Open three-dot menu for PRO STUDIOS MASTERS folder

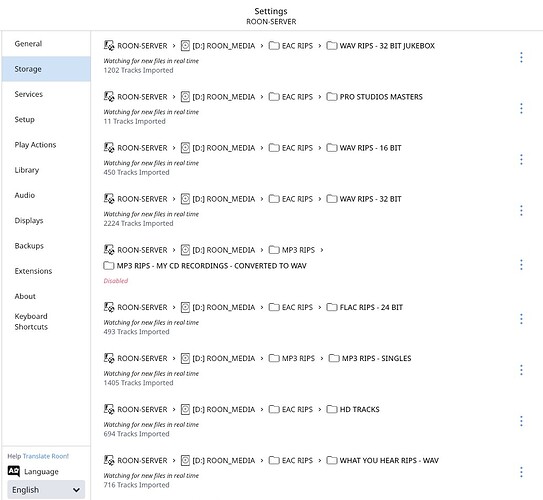click(521, 108)
